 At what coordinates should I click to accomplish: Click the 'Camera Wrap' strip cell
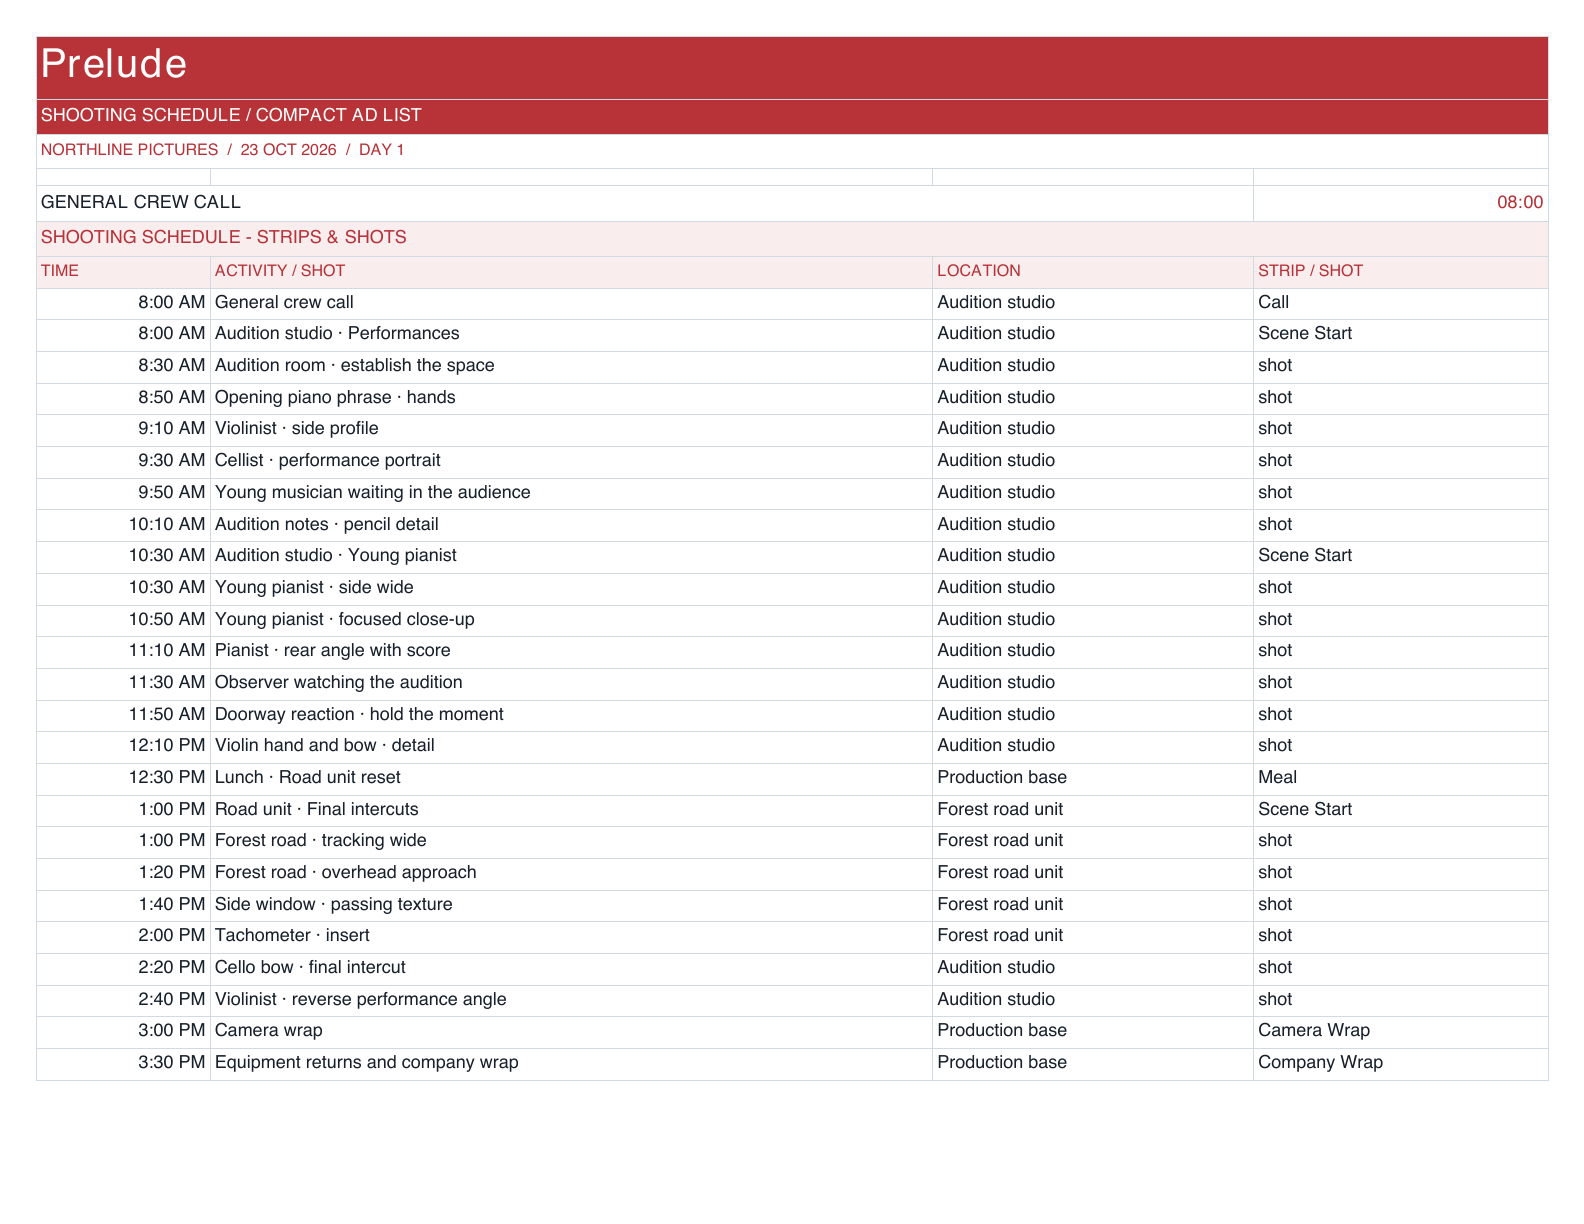coord(1400,1032)
